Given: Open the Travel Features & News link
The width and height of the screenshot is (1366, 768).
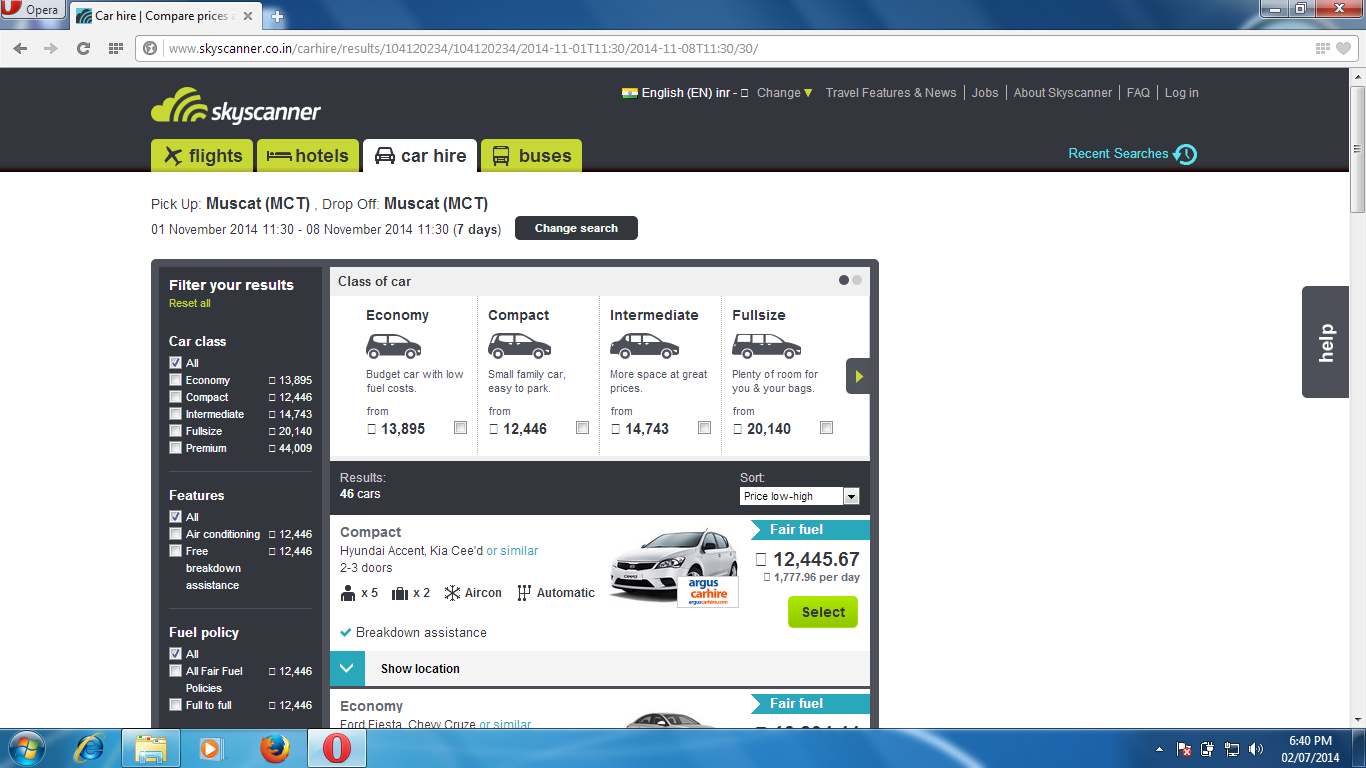Looking at the screenshot, I should (x=891, y=93).
